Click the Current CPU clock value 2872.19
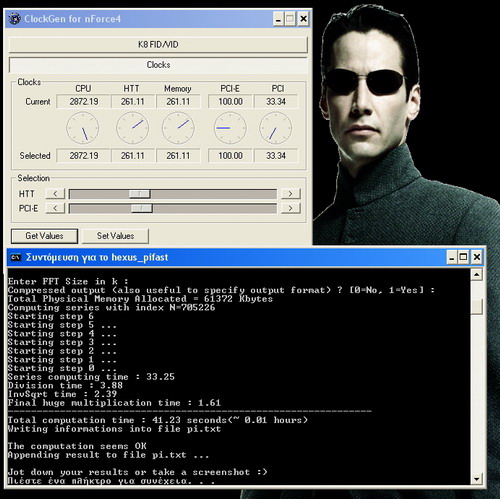This screenshot has width=500, height=499. 84,102
